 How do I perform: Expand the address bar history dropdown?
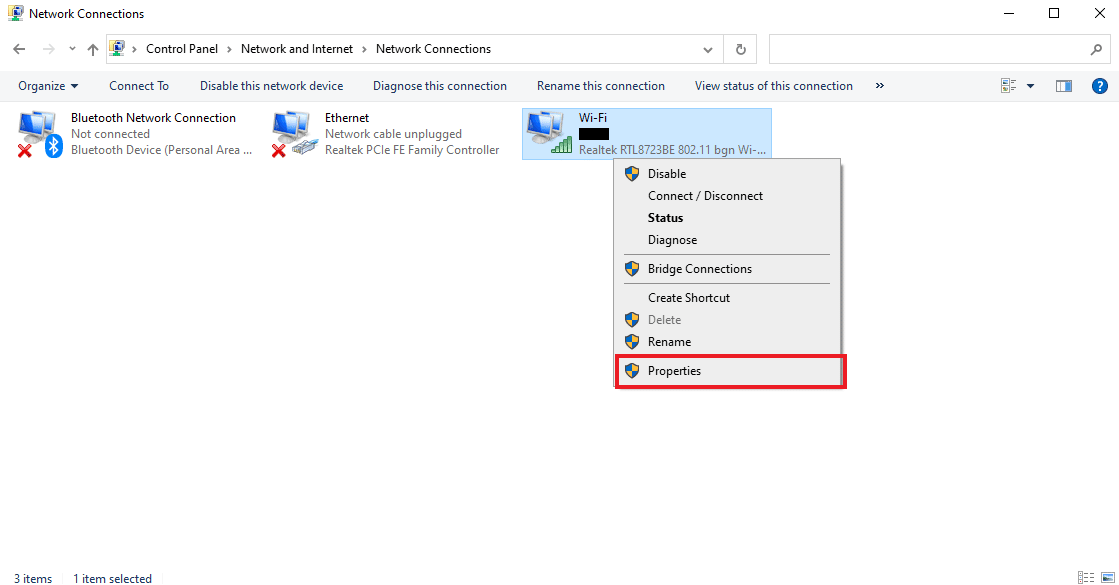(x=709, y=49)
